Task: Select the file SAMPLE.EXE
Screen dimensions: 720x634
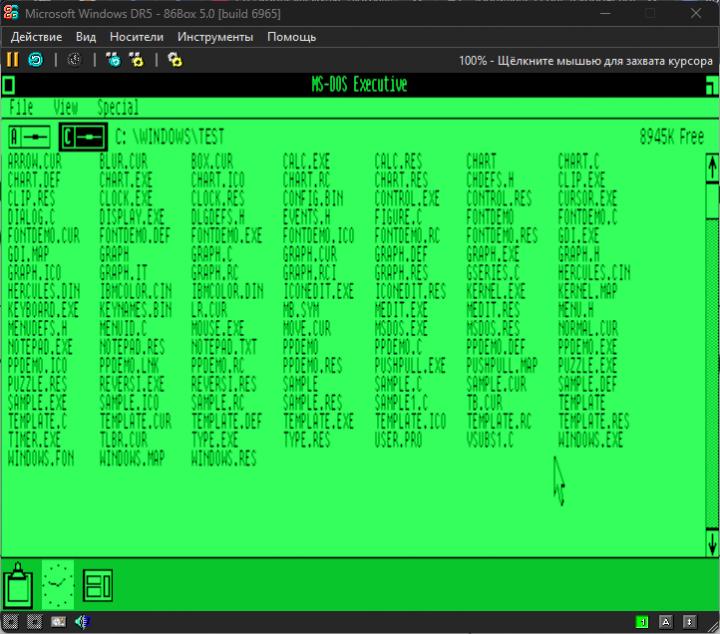Action: click(37, 403)
